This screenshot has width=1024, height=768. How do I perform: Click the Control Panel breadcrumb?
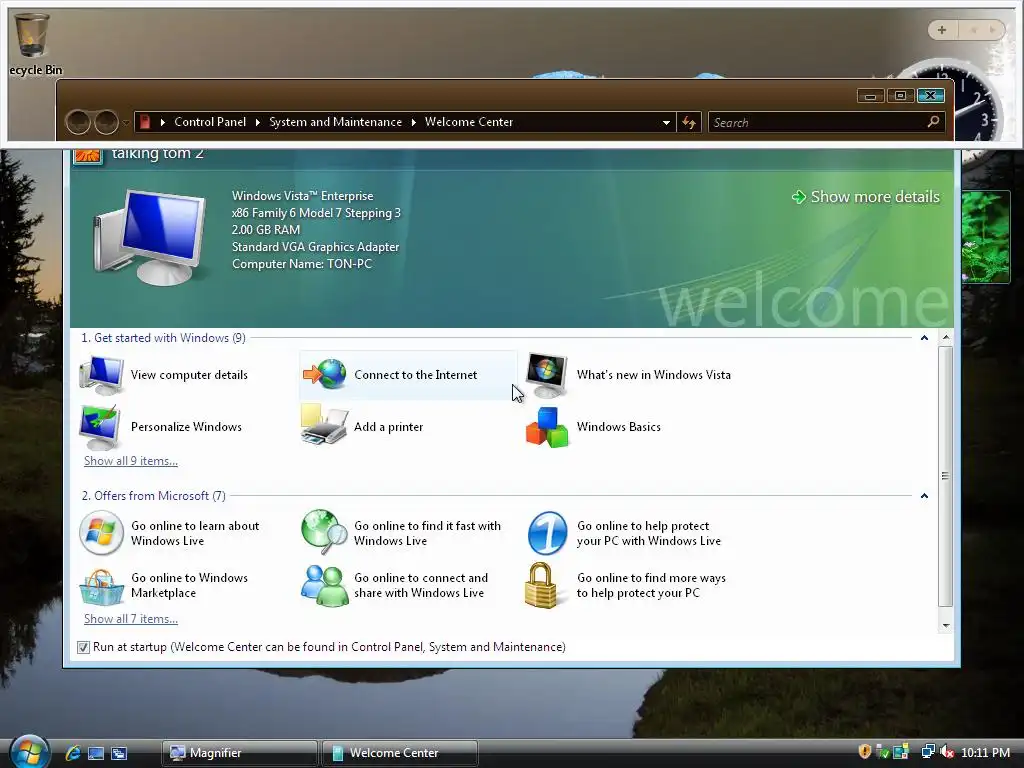[x=210, y=122]
